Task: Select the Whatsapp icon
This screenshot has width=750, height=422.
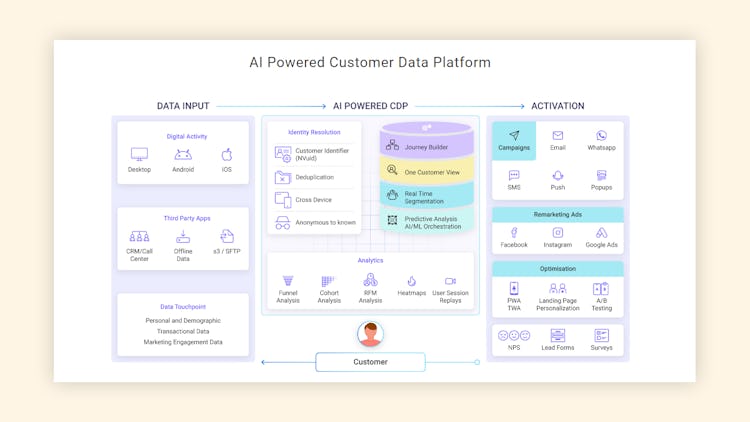Action: coord(601,135)
